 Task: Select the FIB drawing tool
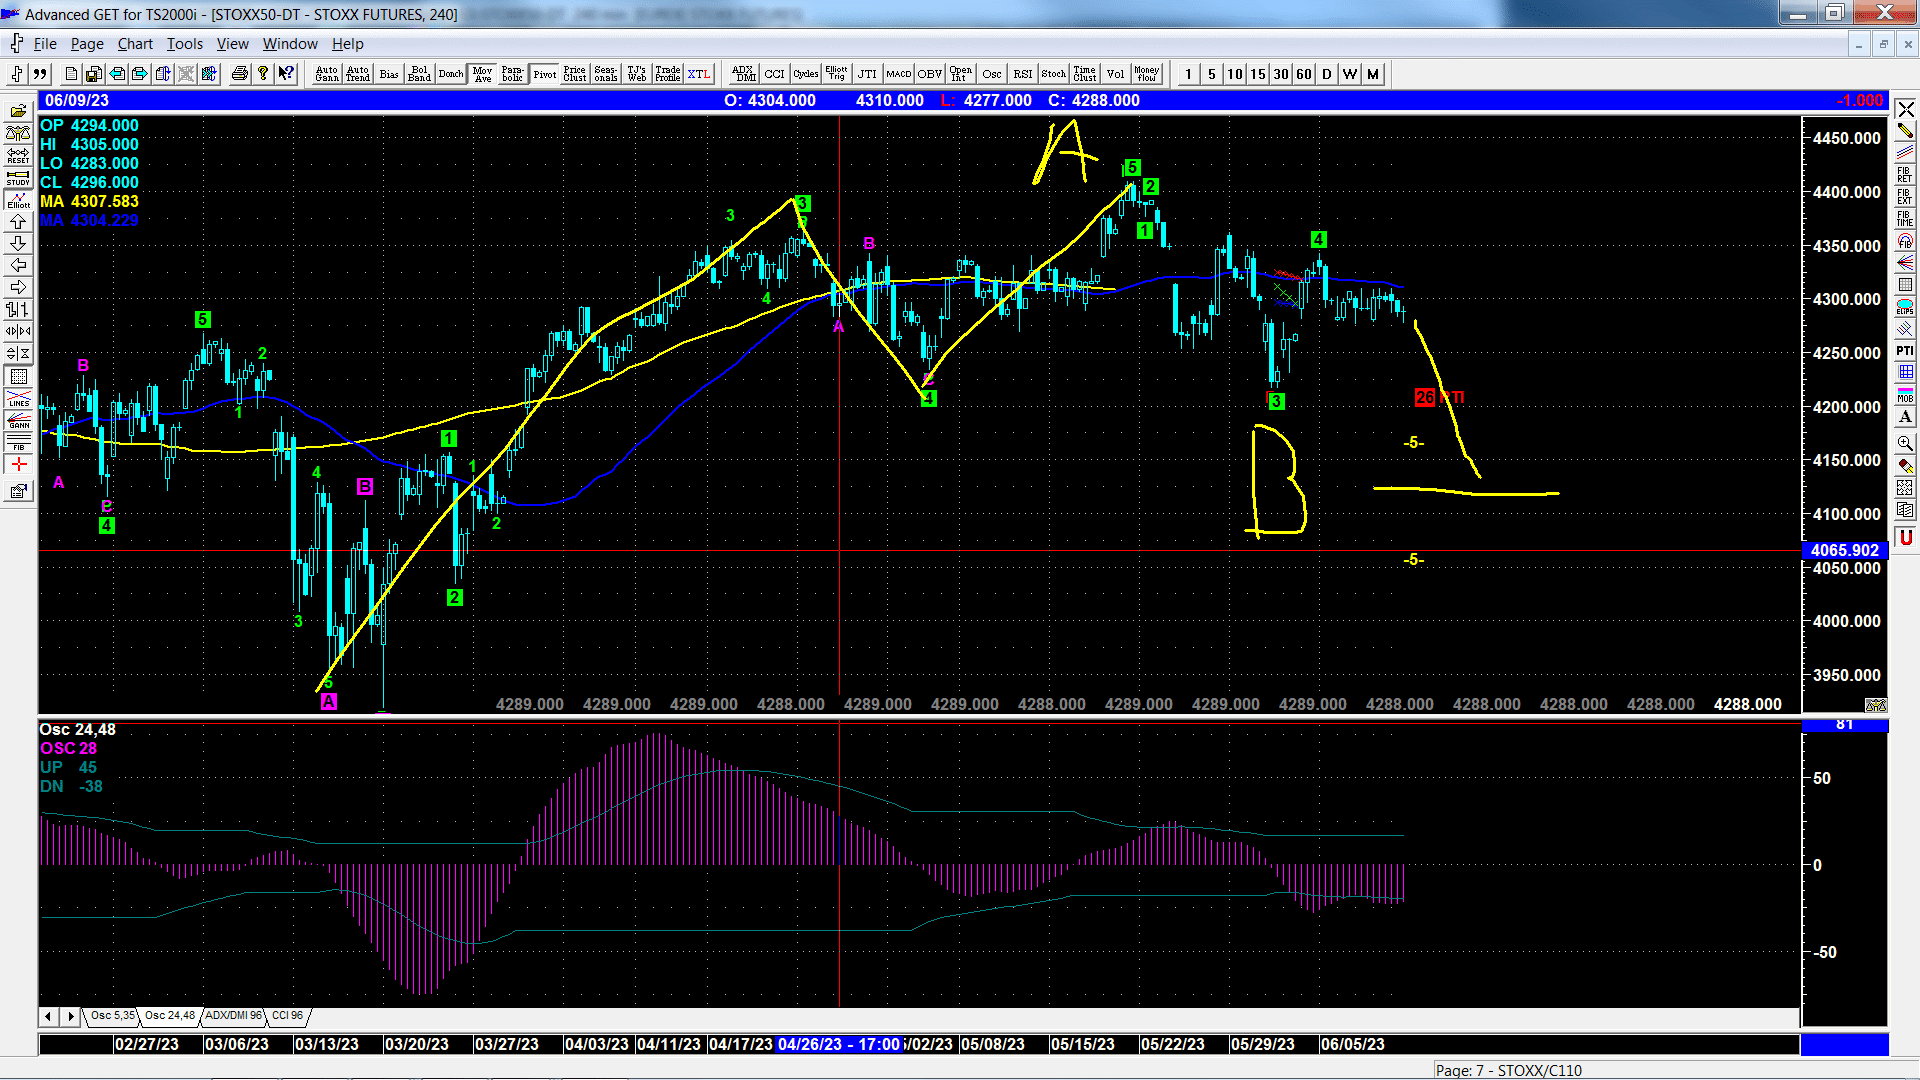18,442
